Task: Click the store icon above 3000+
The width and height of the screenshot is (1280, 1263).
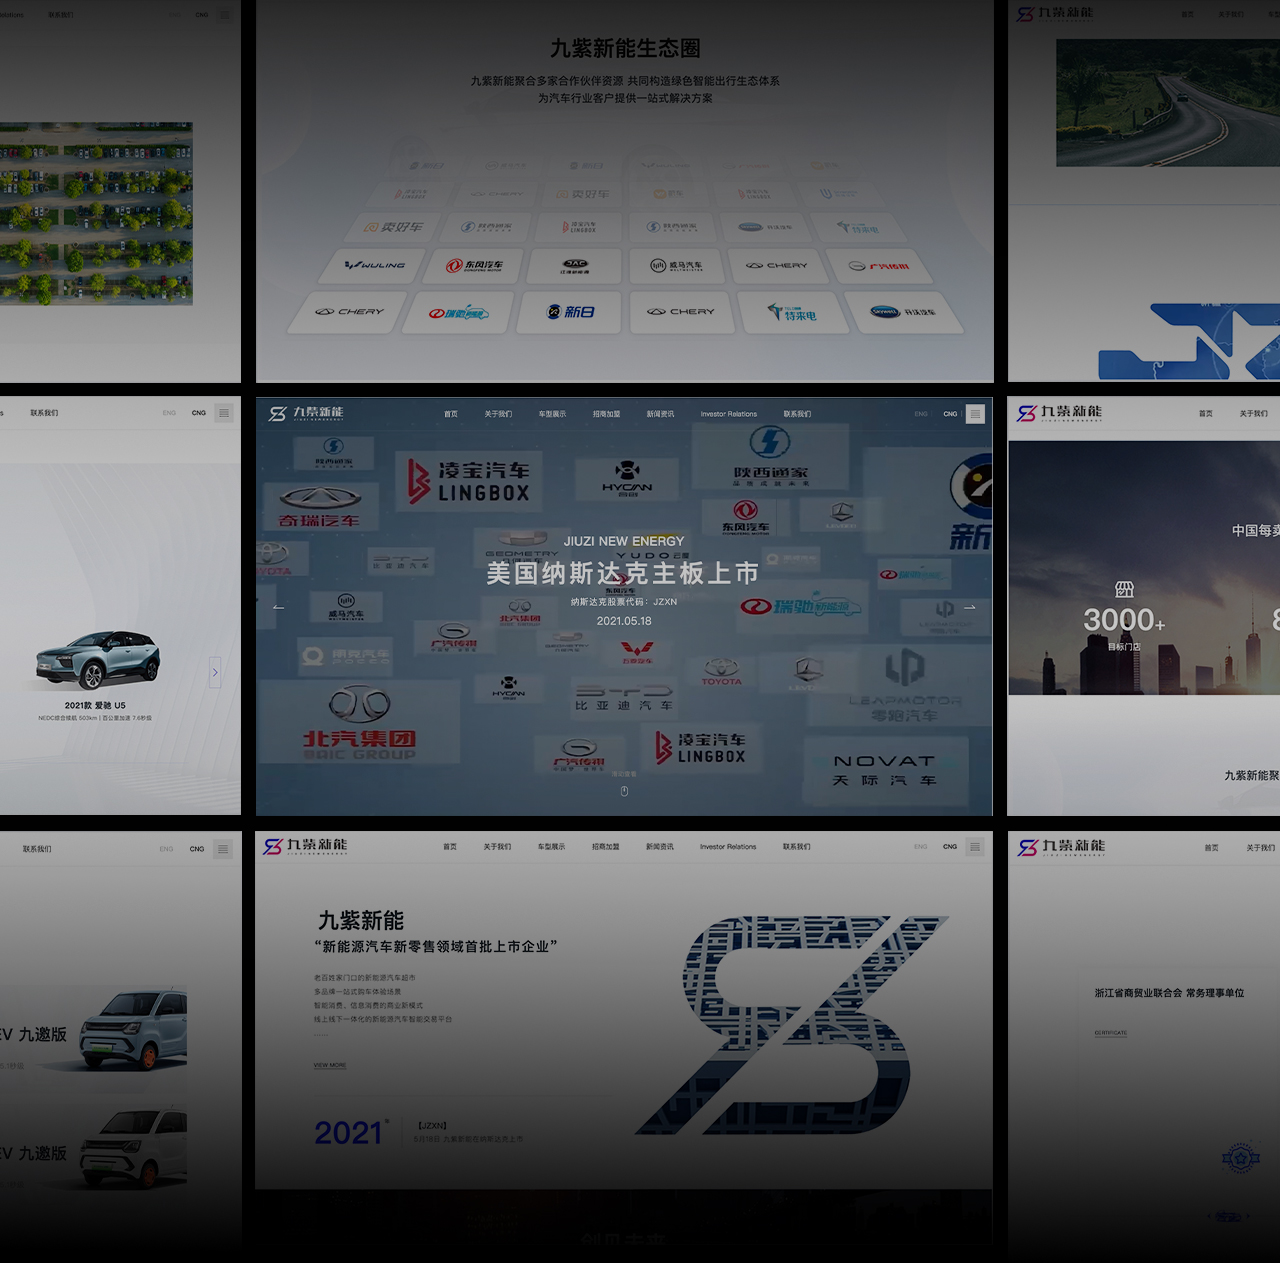Action: coord(1124,590)
